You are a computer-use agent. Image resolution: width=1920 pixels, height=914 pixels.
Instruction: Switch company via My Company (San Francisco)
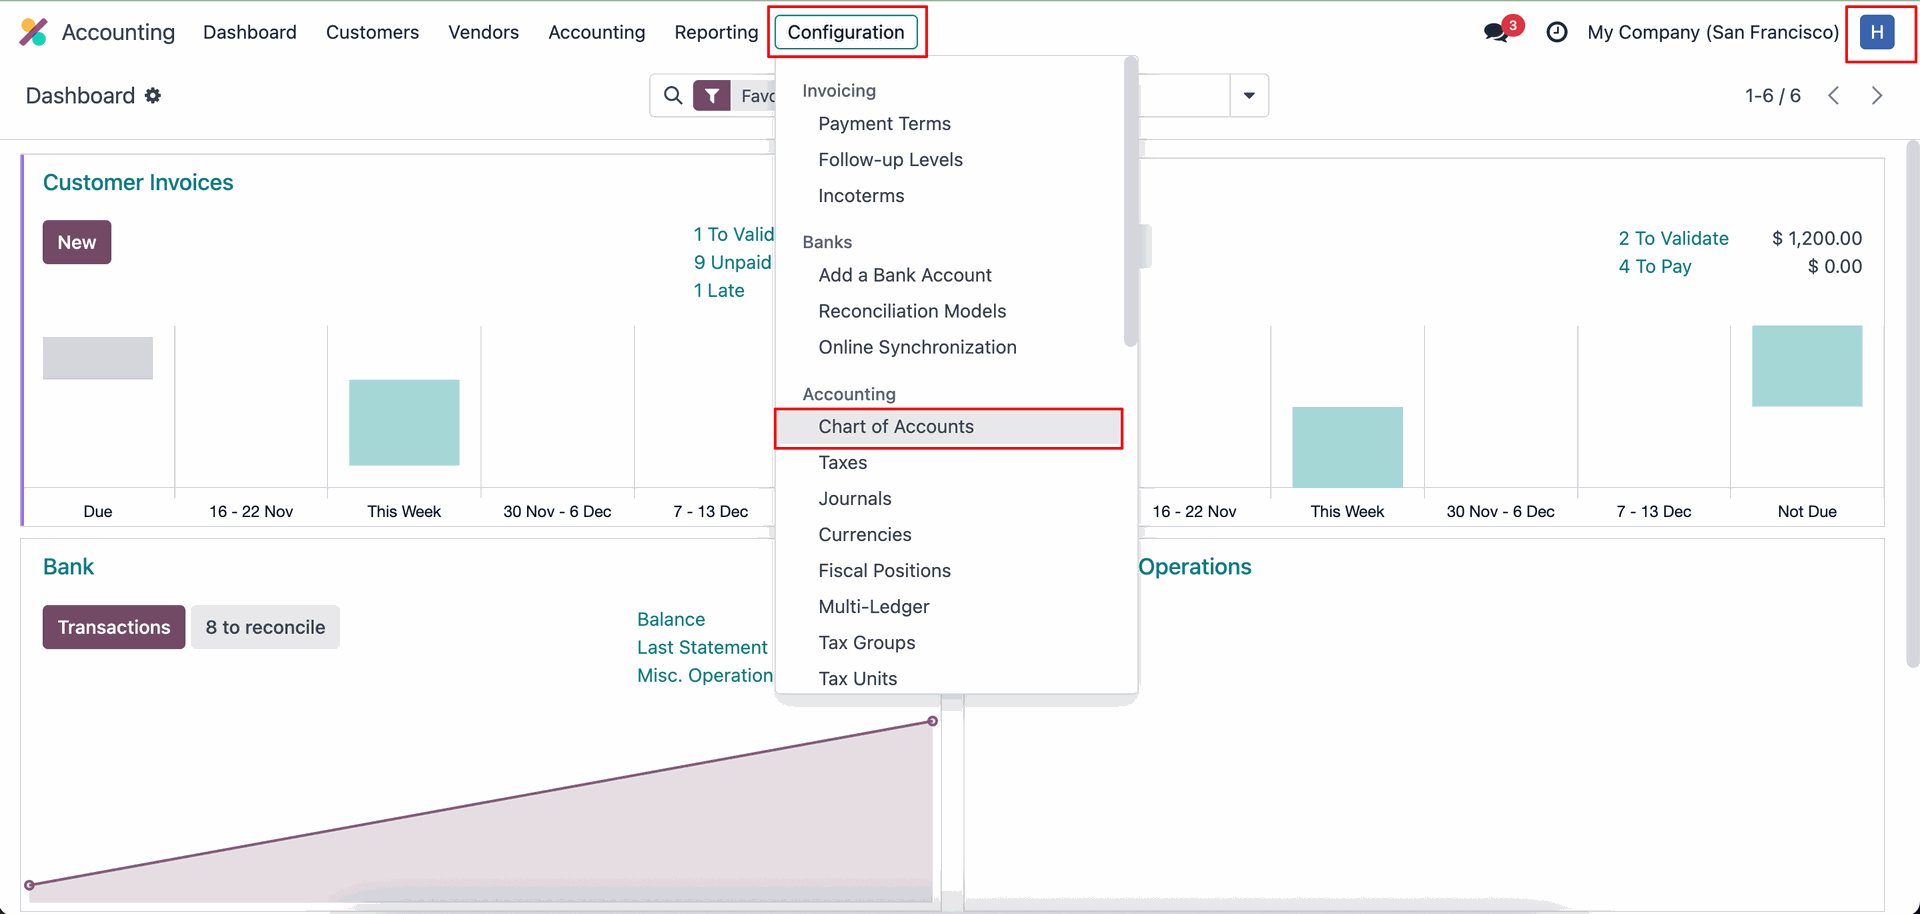[x=1712, y=32]
